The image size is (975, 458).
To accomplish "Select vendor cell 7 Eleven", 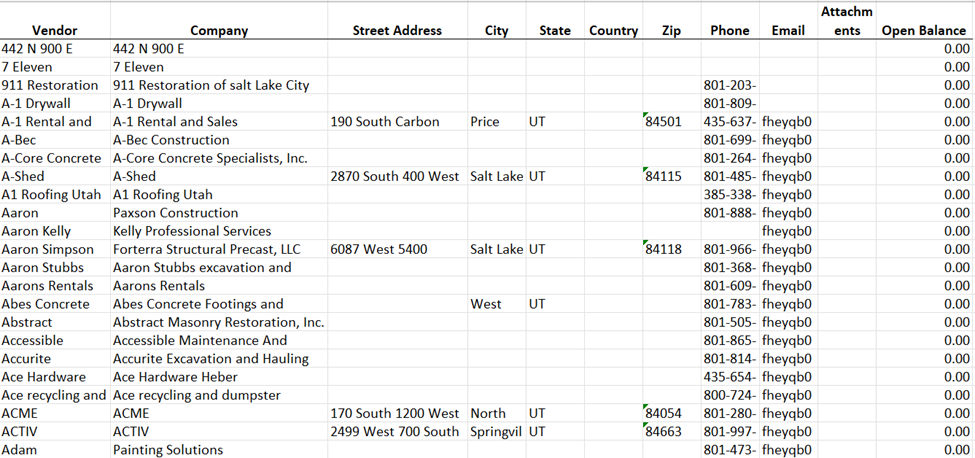I will [x=55, y=67].
